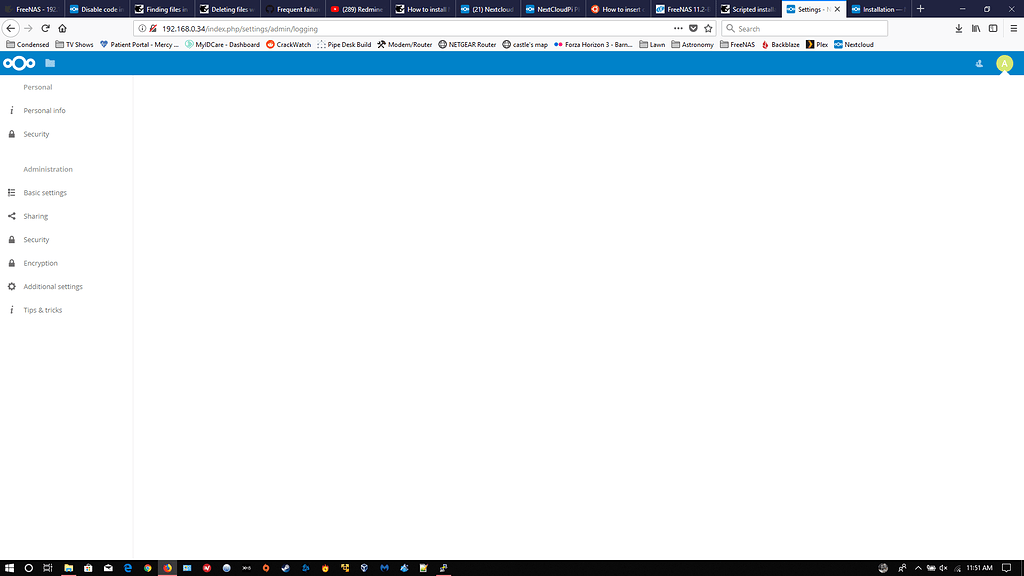Click the Encryption lock icon

coord(11,263)
